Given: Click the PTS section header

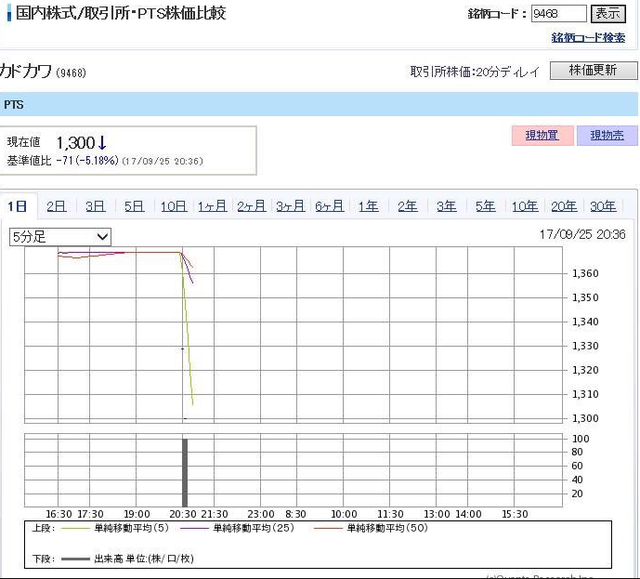Looking at the screenshot, I should coord(319,104).
